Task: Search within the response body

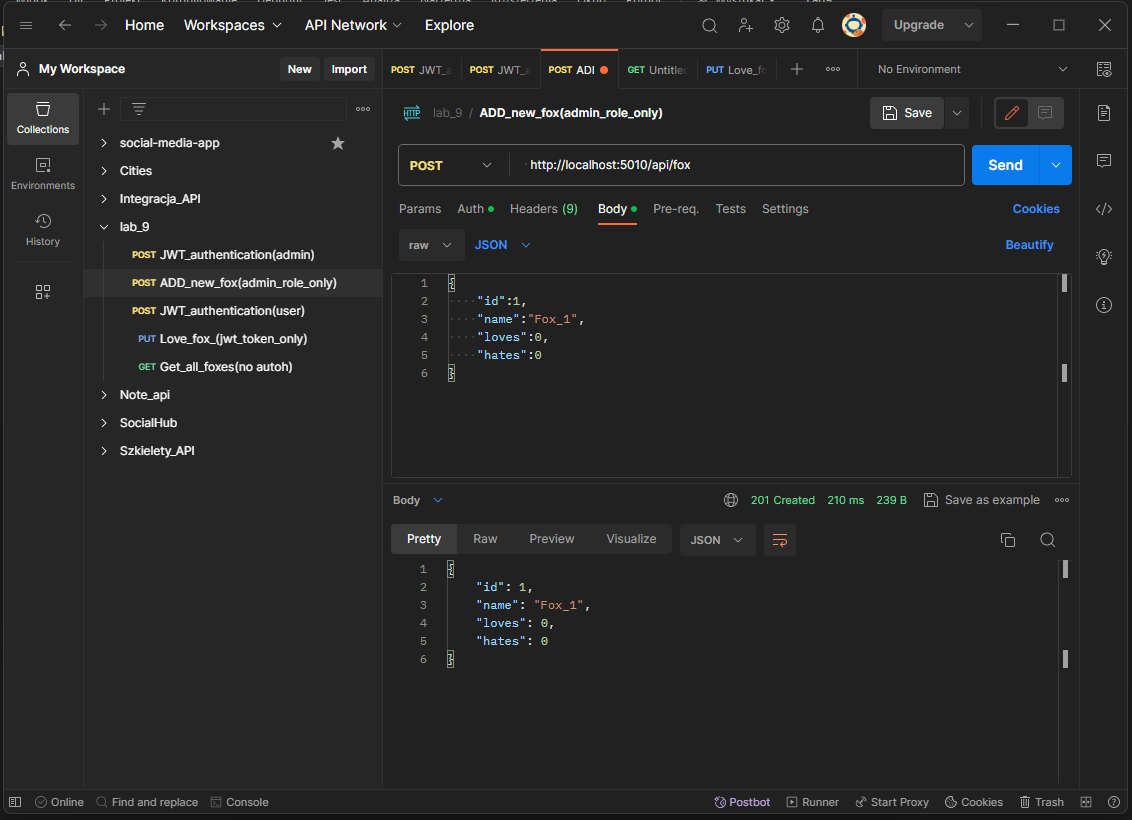Action: point(1048,540)
